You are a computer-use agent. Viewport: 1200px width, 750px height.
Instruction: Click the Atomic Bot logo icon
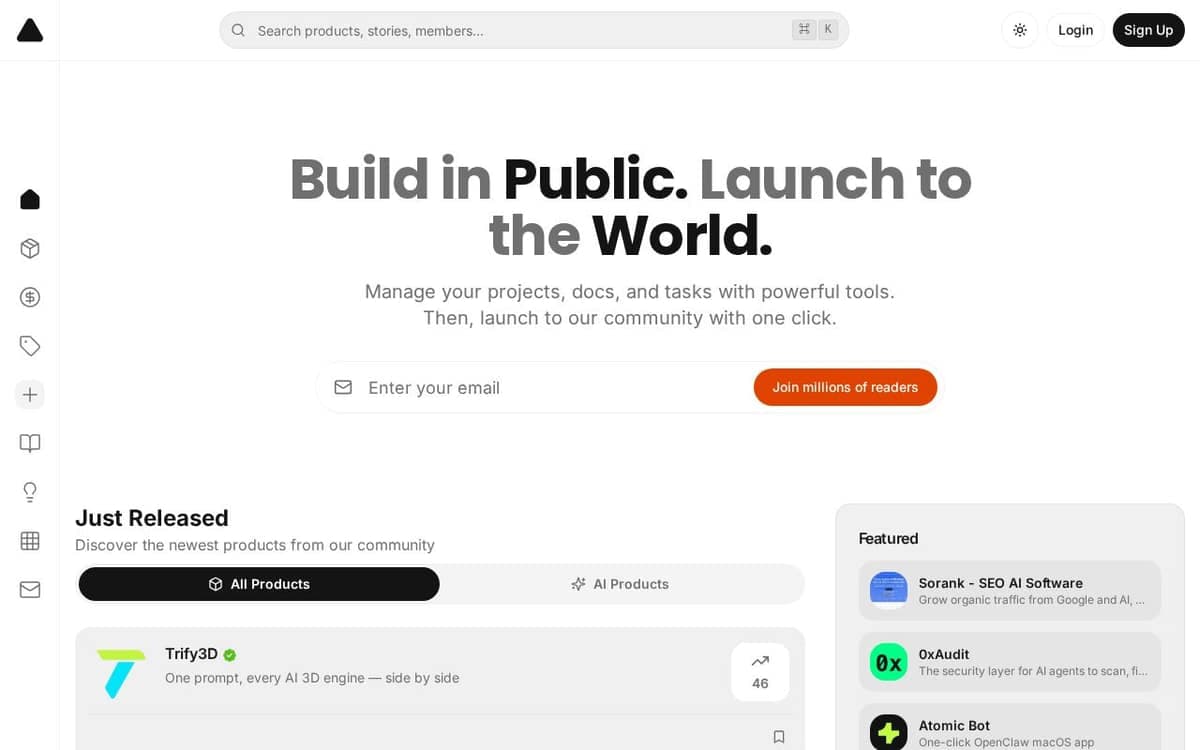[x=889, y=733]
